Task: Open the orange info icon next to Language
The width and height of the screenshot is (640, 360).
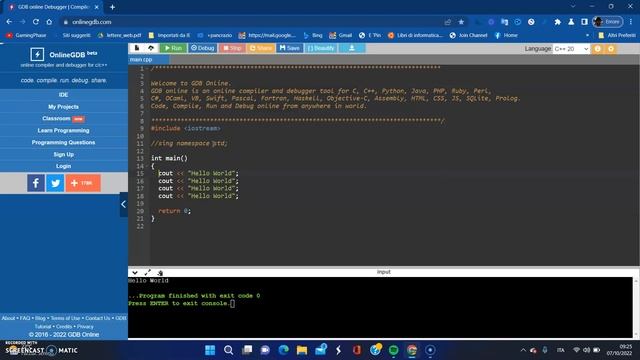Action: click(598, 49)
